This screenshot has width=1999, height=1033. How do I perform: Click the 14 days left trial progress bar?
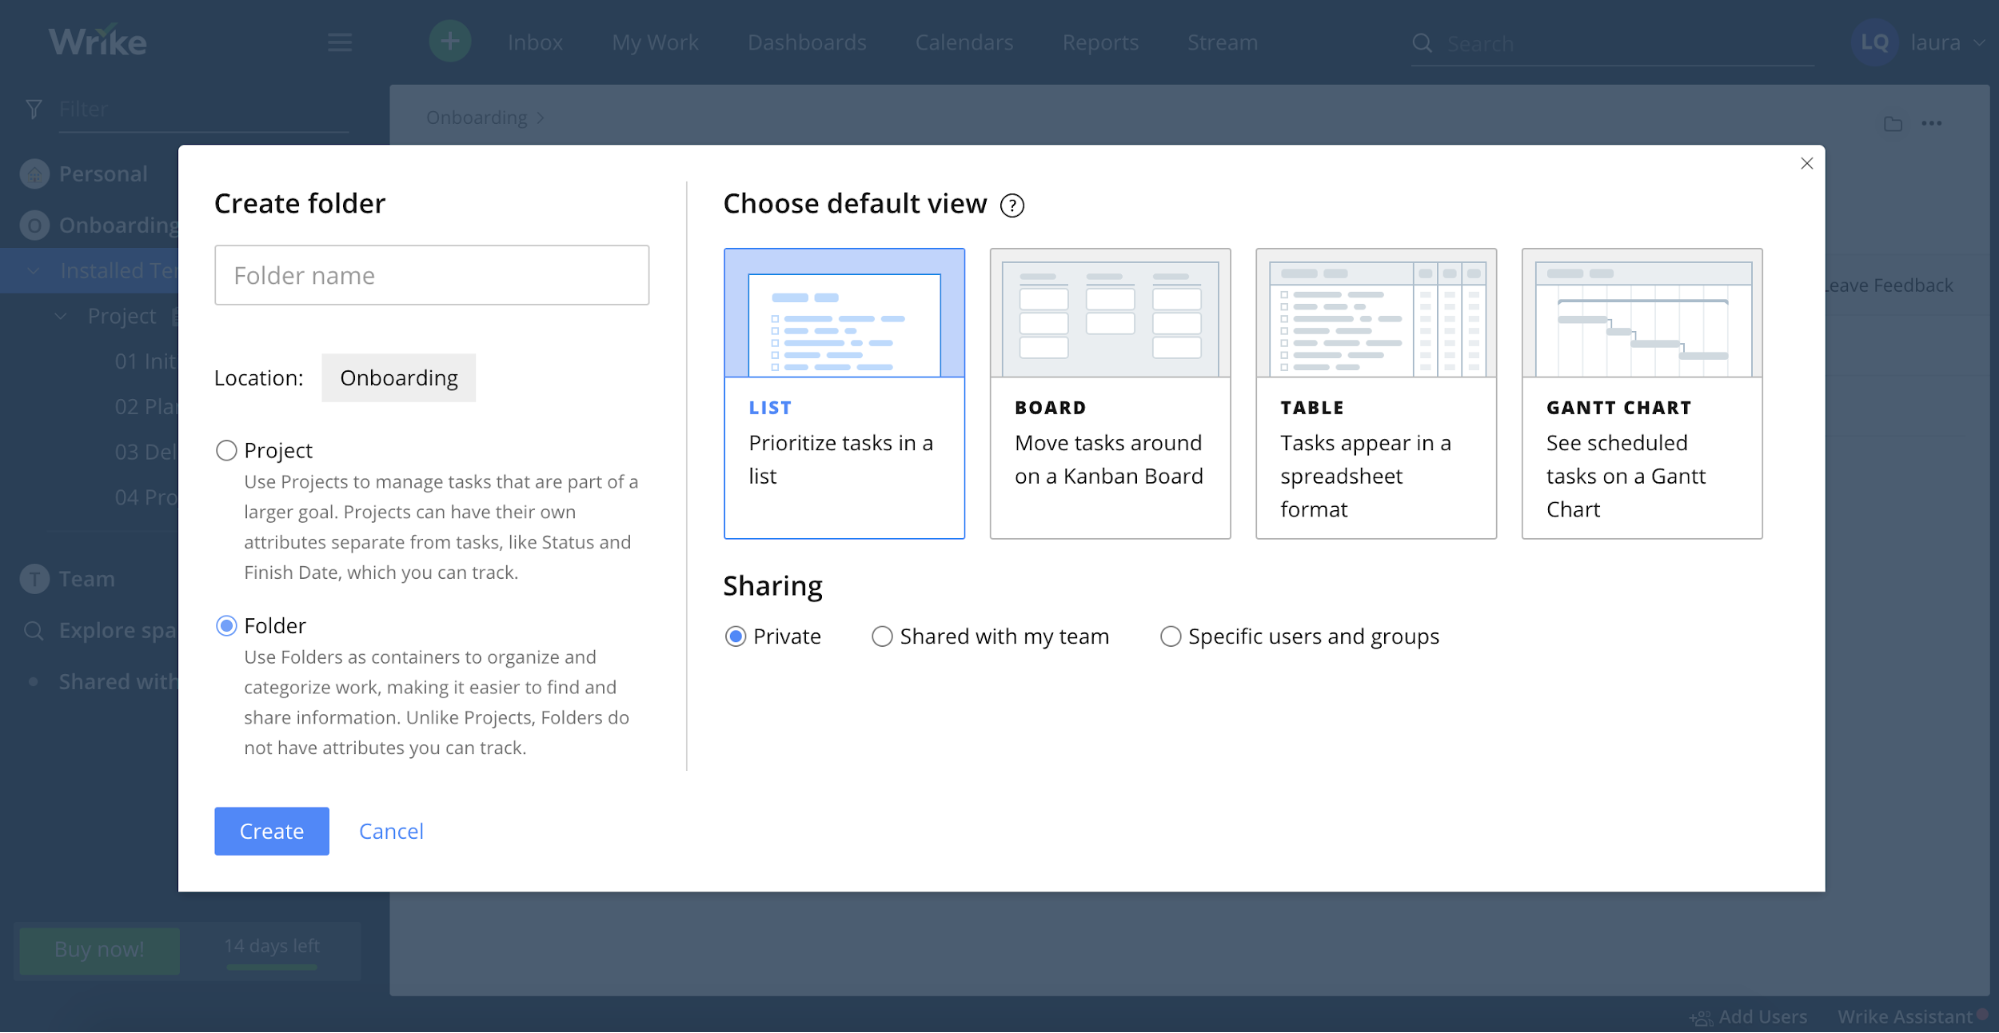coord(272,967)
